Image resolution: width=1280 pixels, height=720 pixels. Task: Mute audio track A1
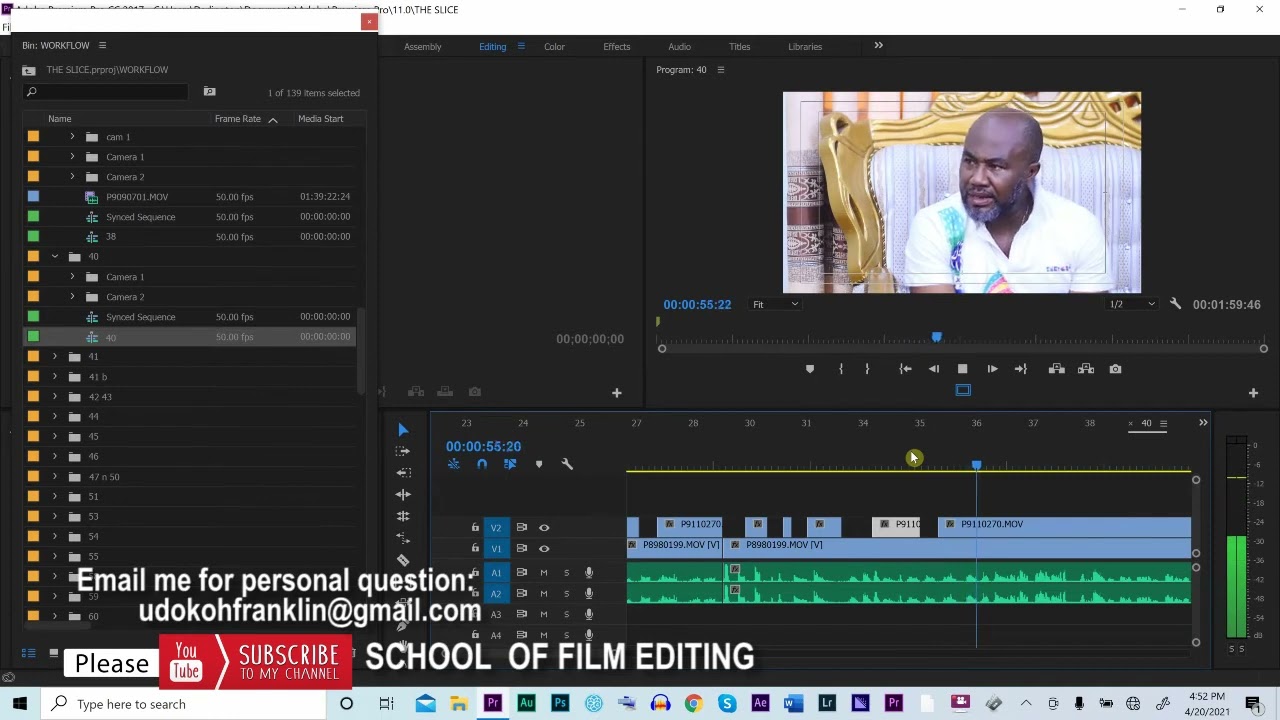tap(544, 573)
